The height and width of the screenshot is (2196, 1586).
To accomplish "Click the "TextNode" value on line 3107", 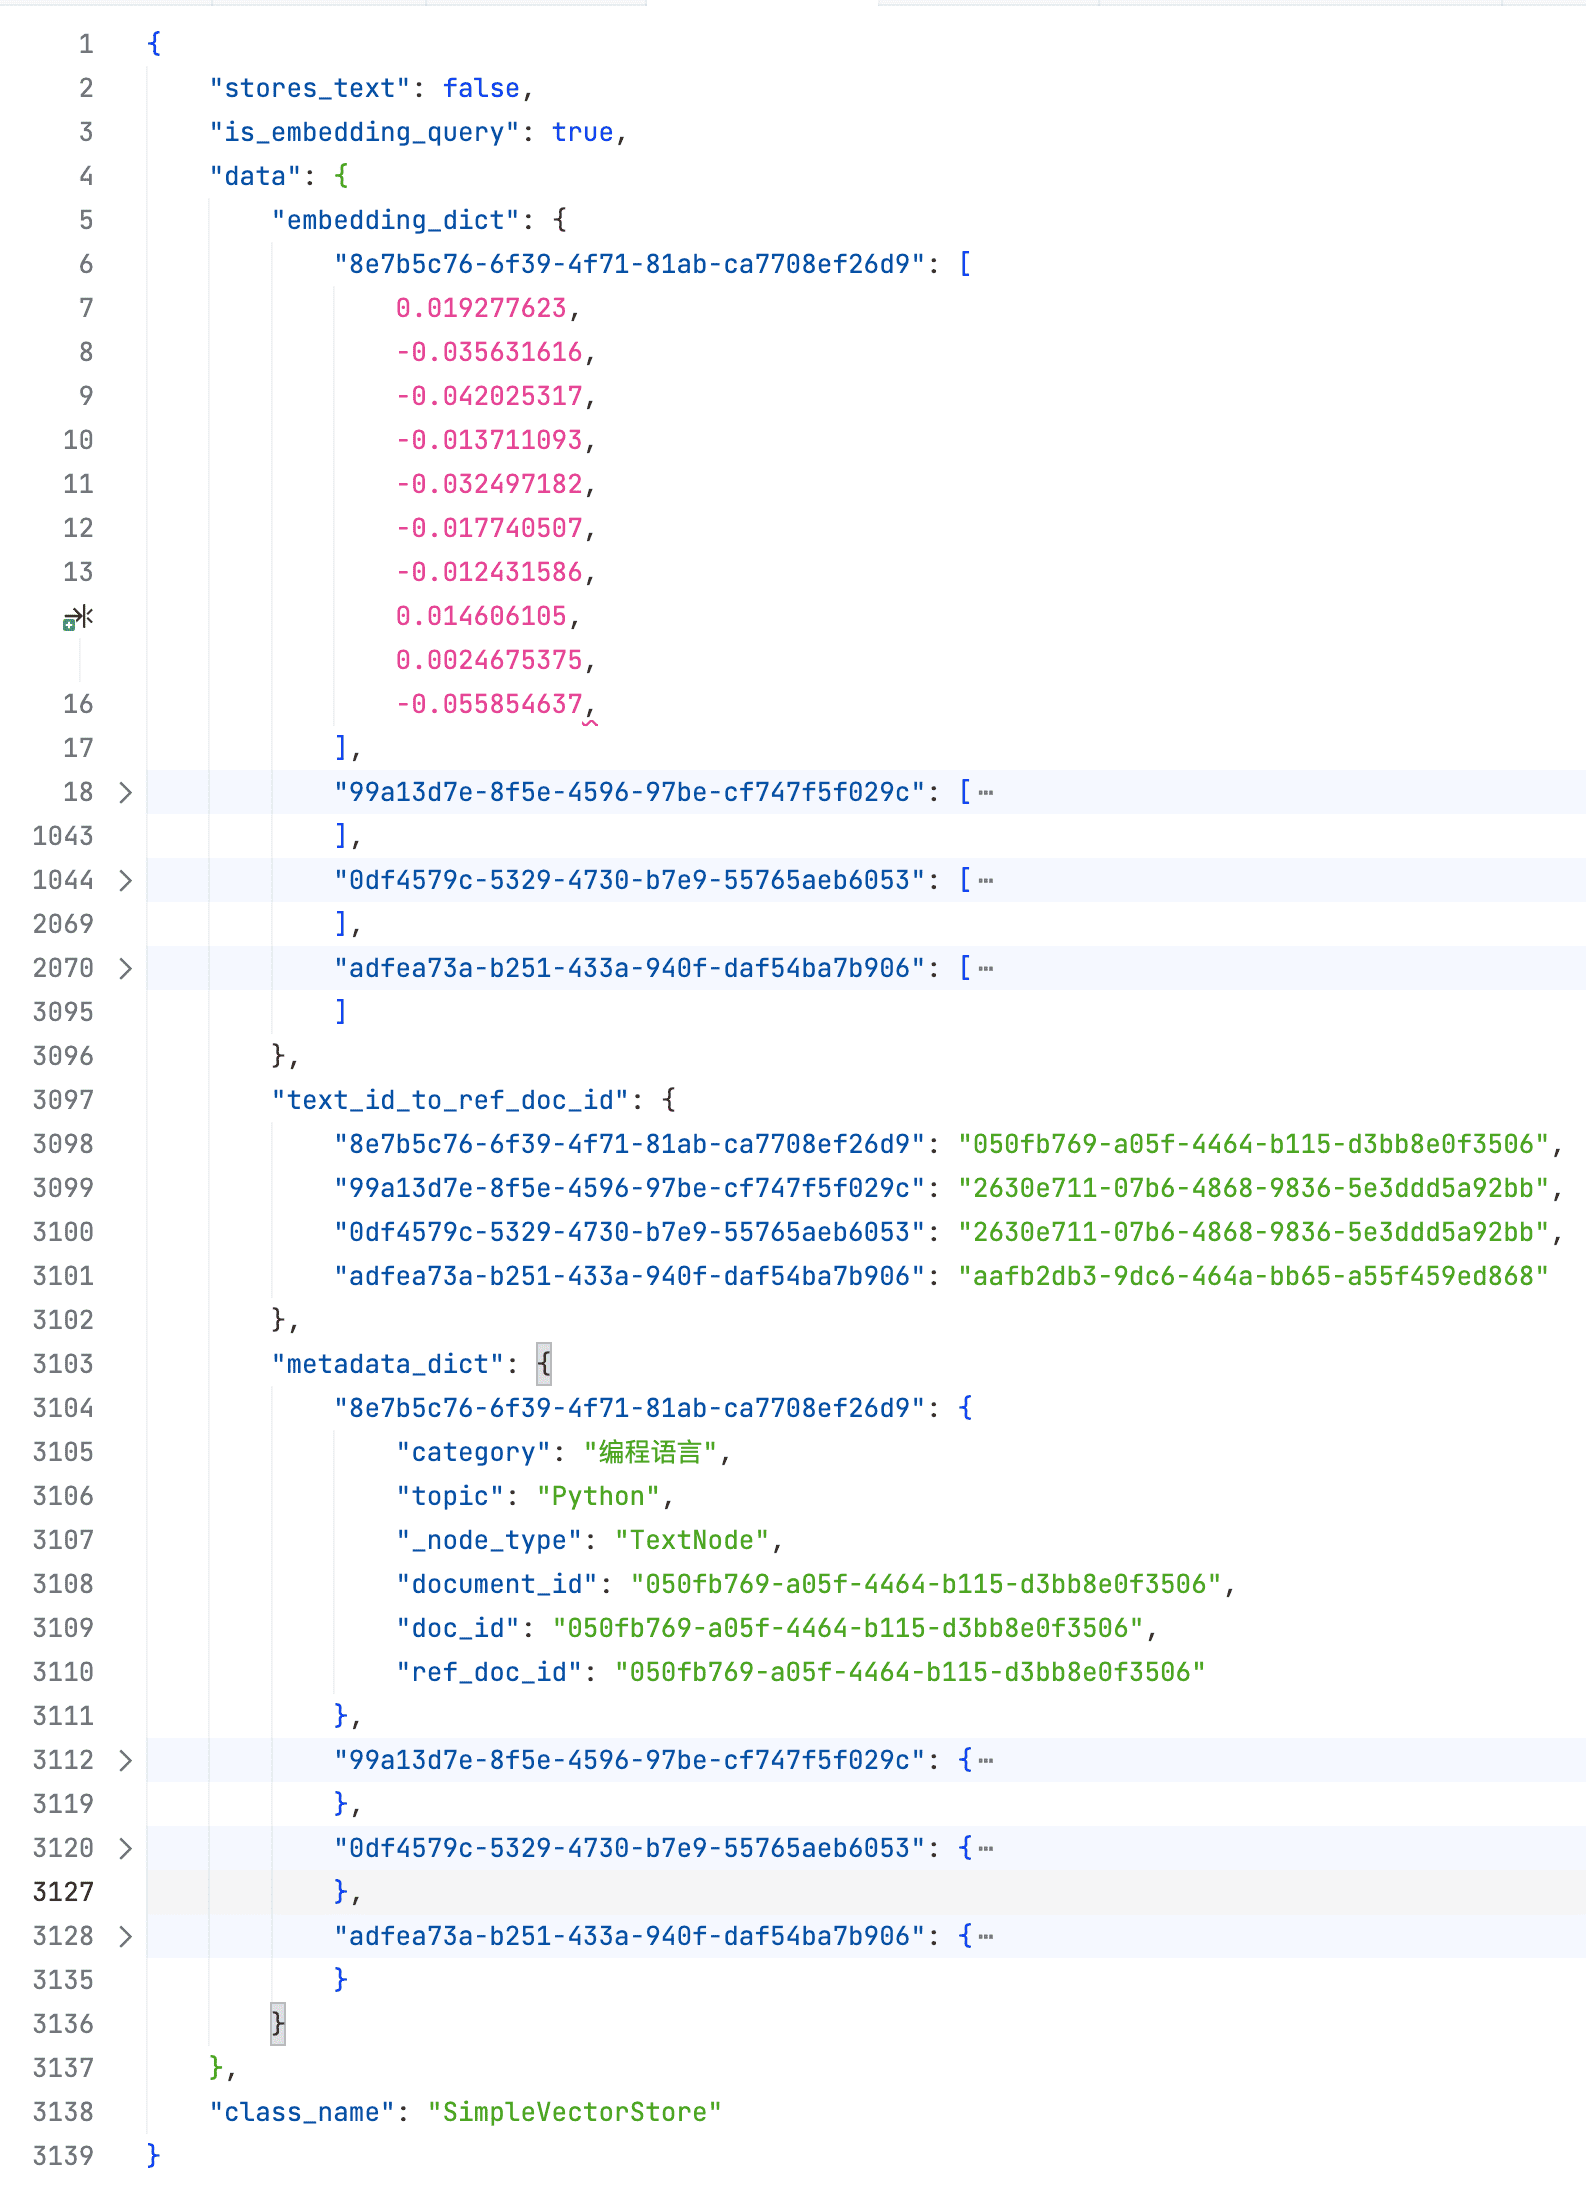I will pos(691,1540).
